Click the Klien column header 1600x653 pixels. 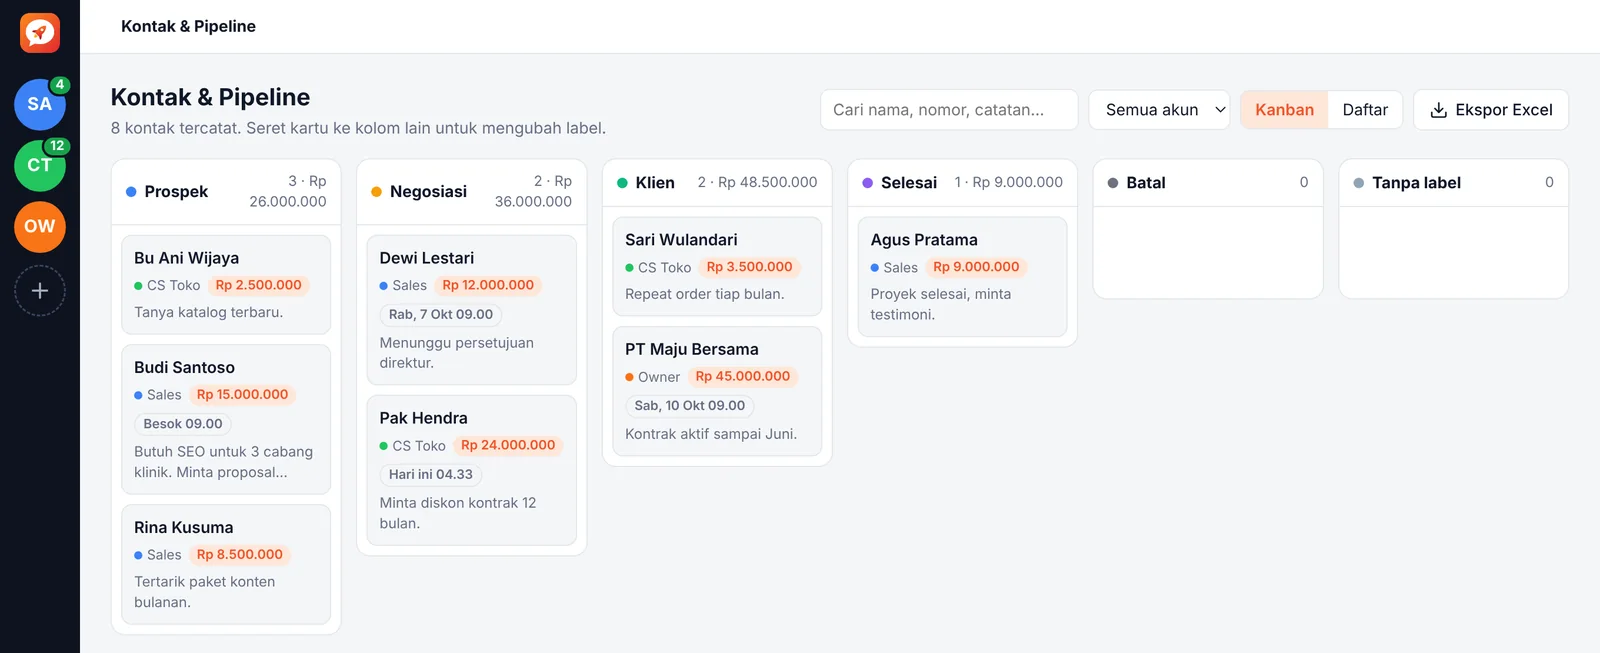click(717, 183)
